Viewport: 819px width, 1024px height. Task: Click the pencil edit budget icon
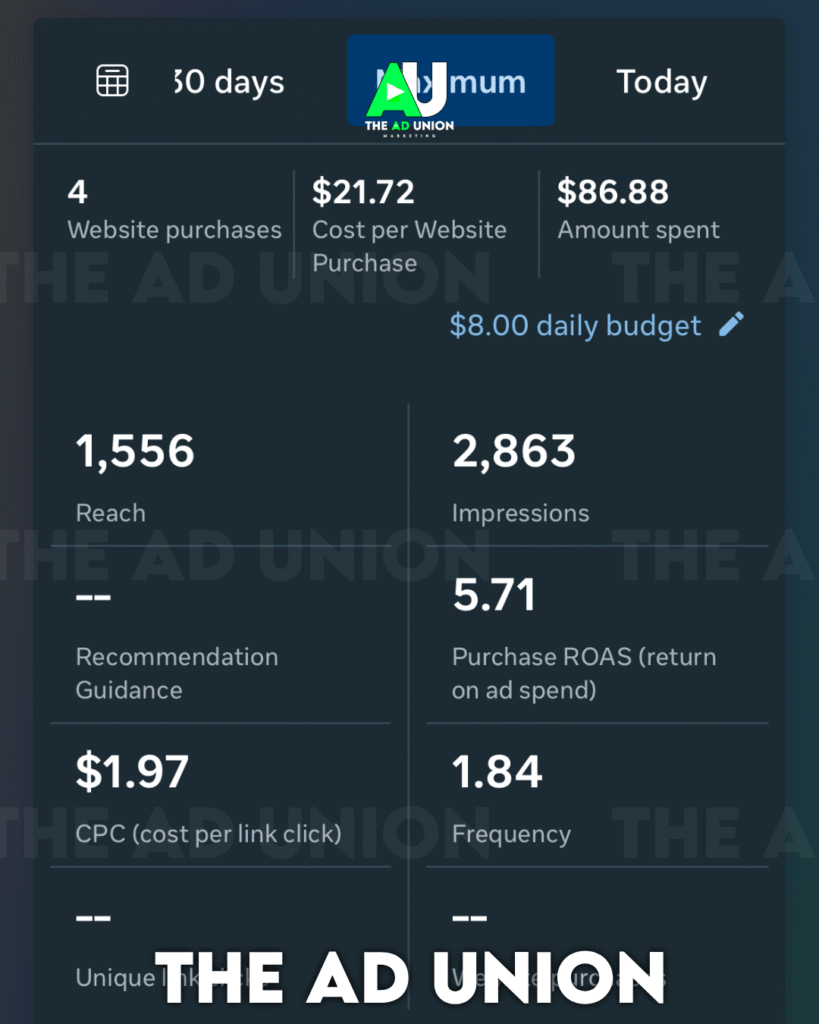pos(732,325)
